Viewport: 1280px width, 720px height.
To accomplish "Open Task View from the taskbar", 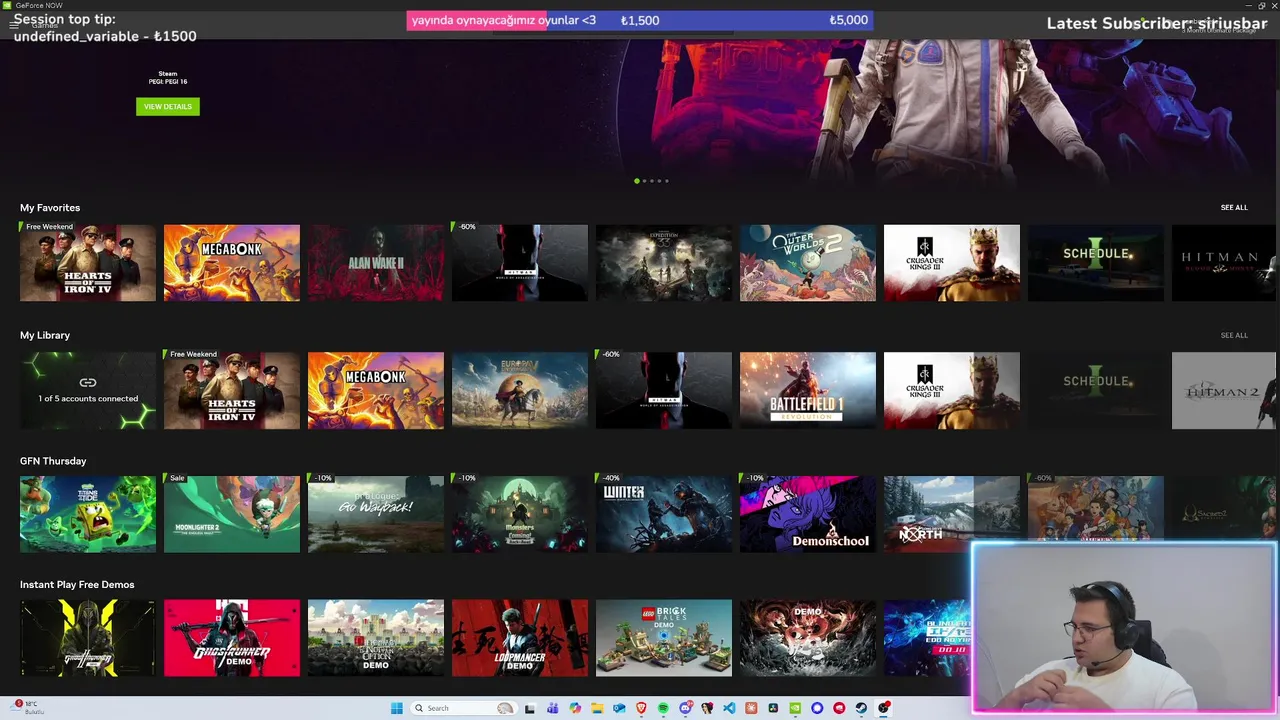I will click(530, 708).
